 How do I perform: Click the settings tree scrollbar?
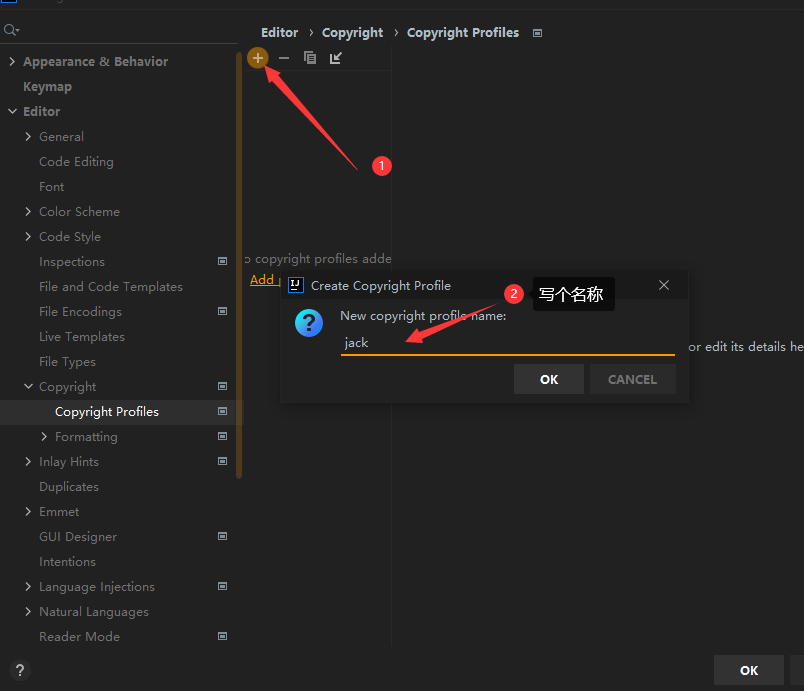[239, 265]
